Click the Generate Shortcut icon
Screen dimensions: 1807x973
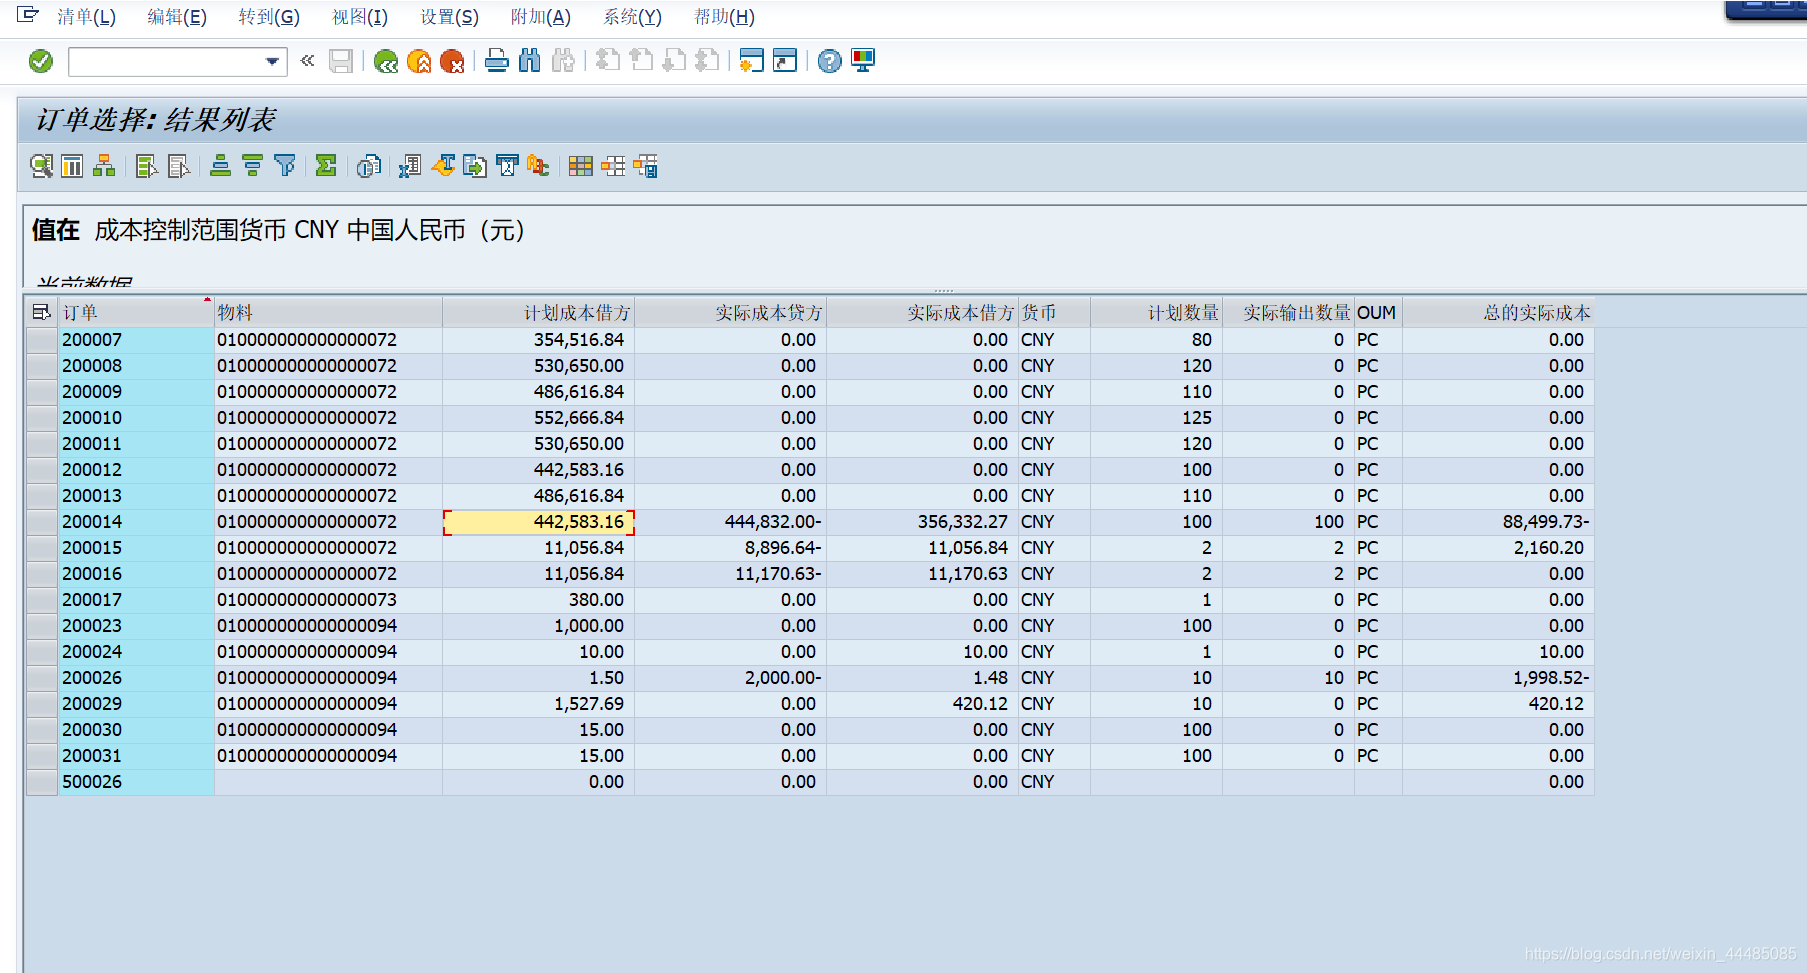[x=785, y=61]
